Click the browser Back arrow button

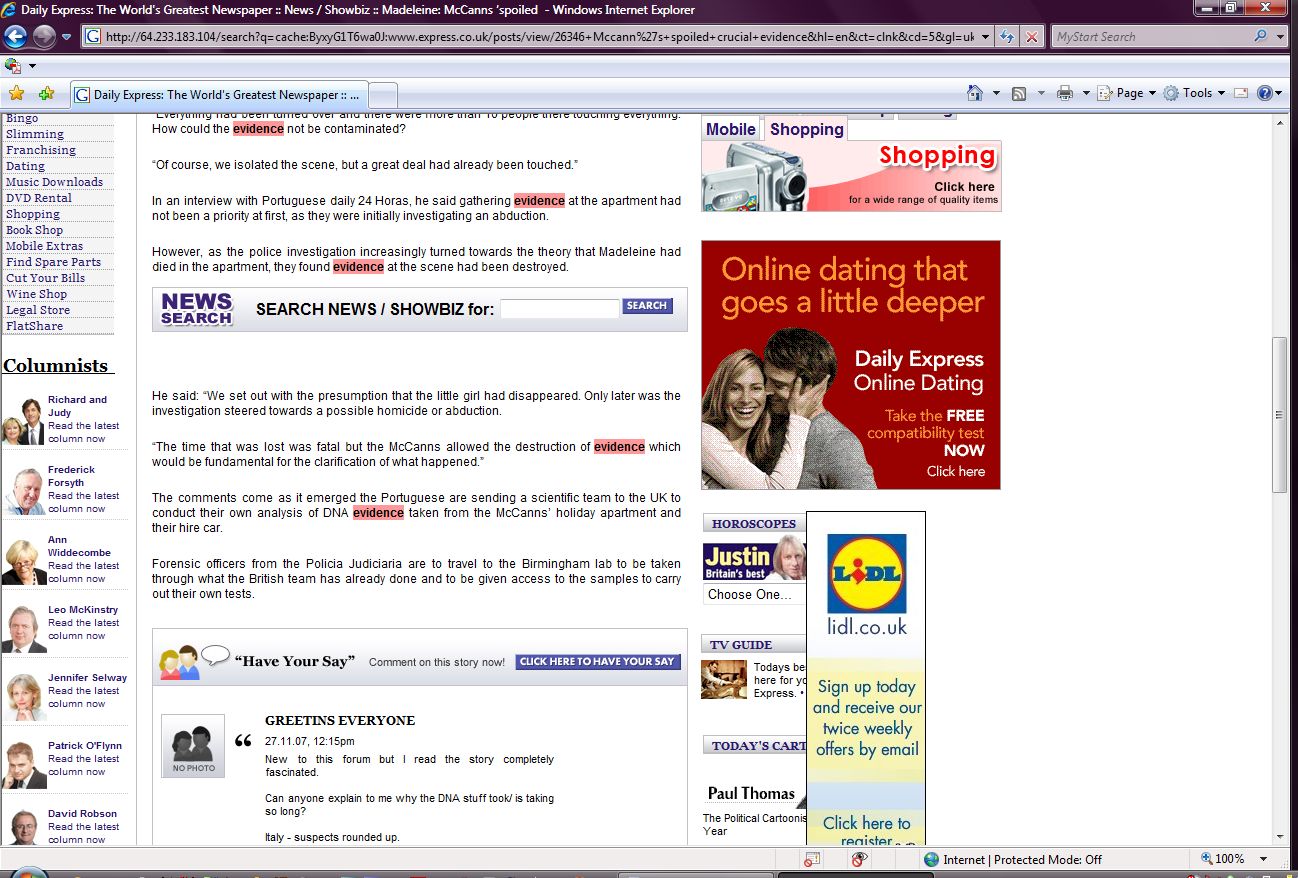[x=15, y=37]
